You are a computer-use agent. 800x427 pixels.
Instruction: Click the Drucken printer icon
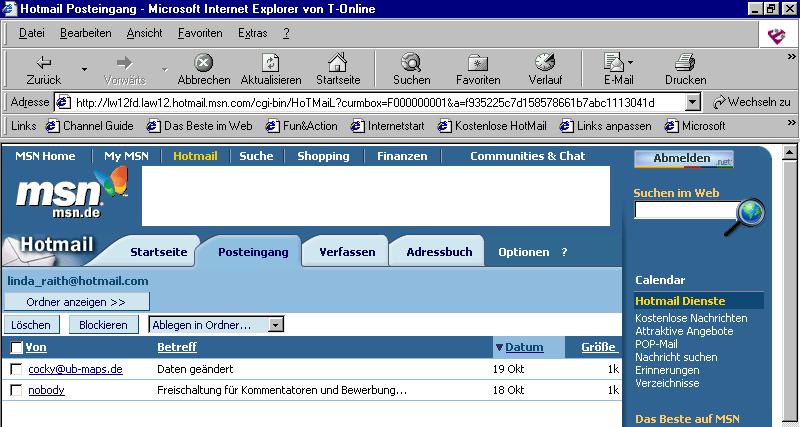click(685, 63)
